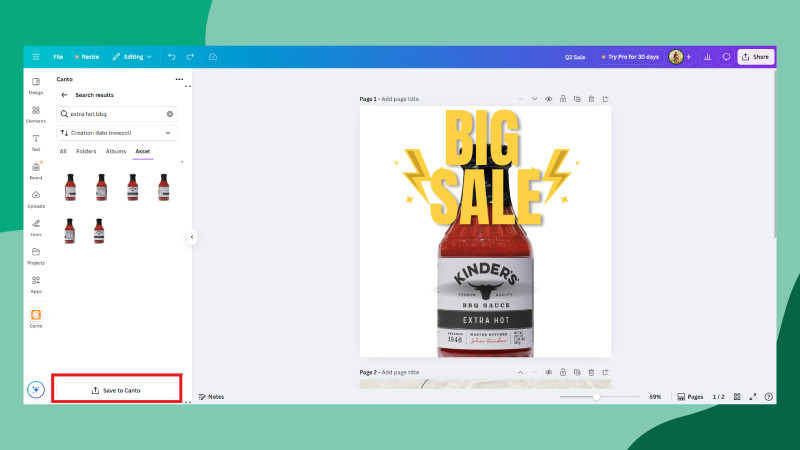Select second bottle thumbnail in second row
The height and width of the screenshot is (450, 800).
[99, 231]
